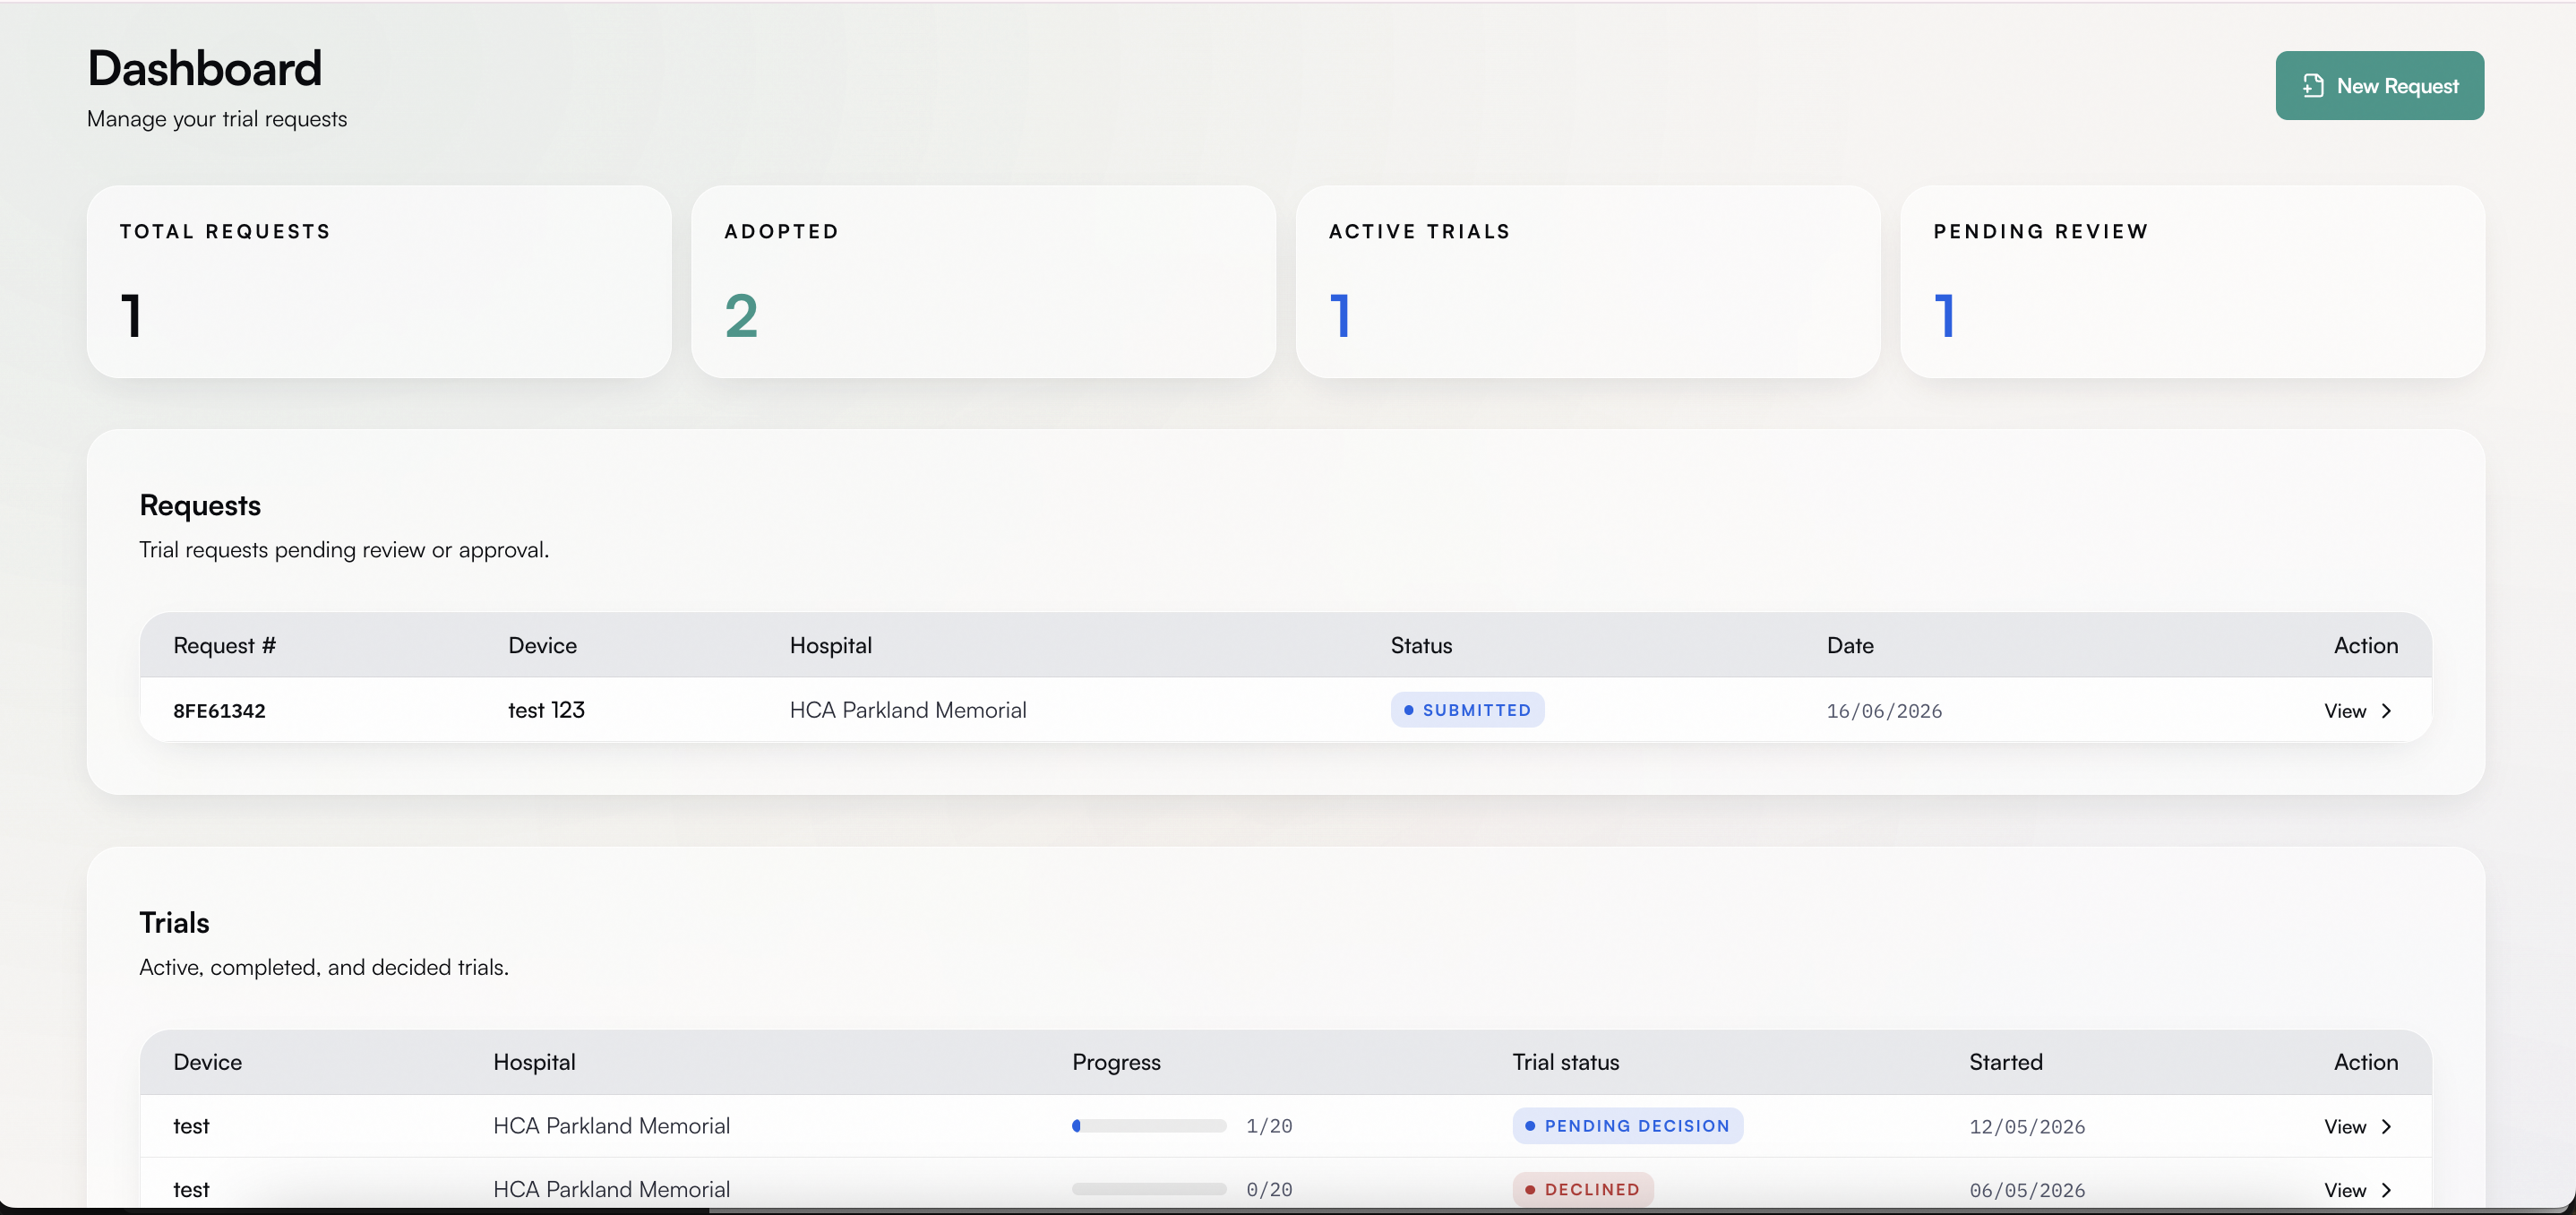The height and width of the screenshot is (1215, 2576).
Task: Click the started date 06/05/2026
Action: point(2027,1190)
